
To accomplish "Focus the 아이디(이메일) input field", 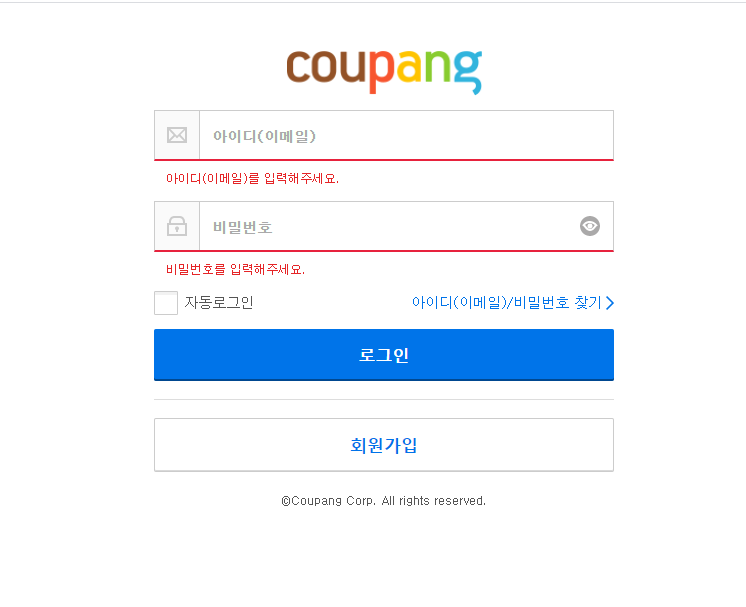I will [406, 136].
